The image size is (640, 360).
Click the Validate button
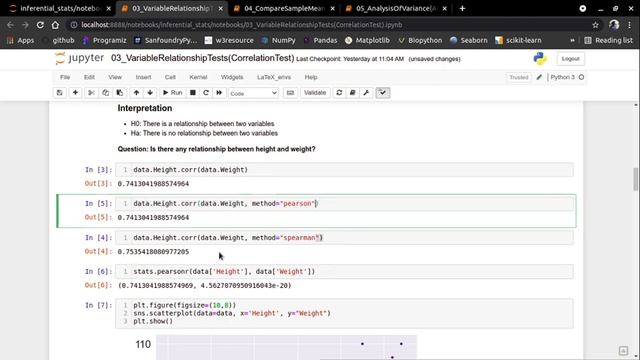coord(315,93)
